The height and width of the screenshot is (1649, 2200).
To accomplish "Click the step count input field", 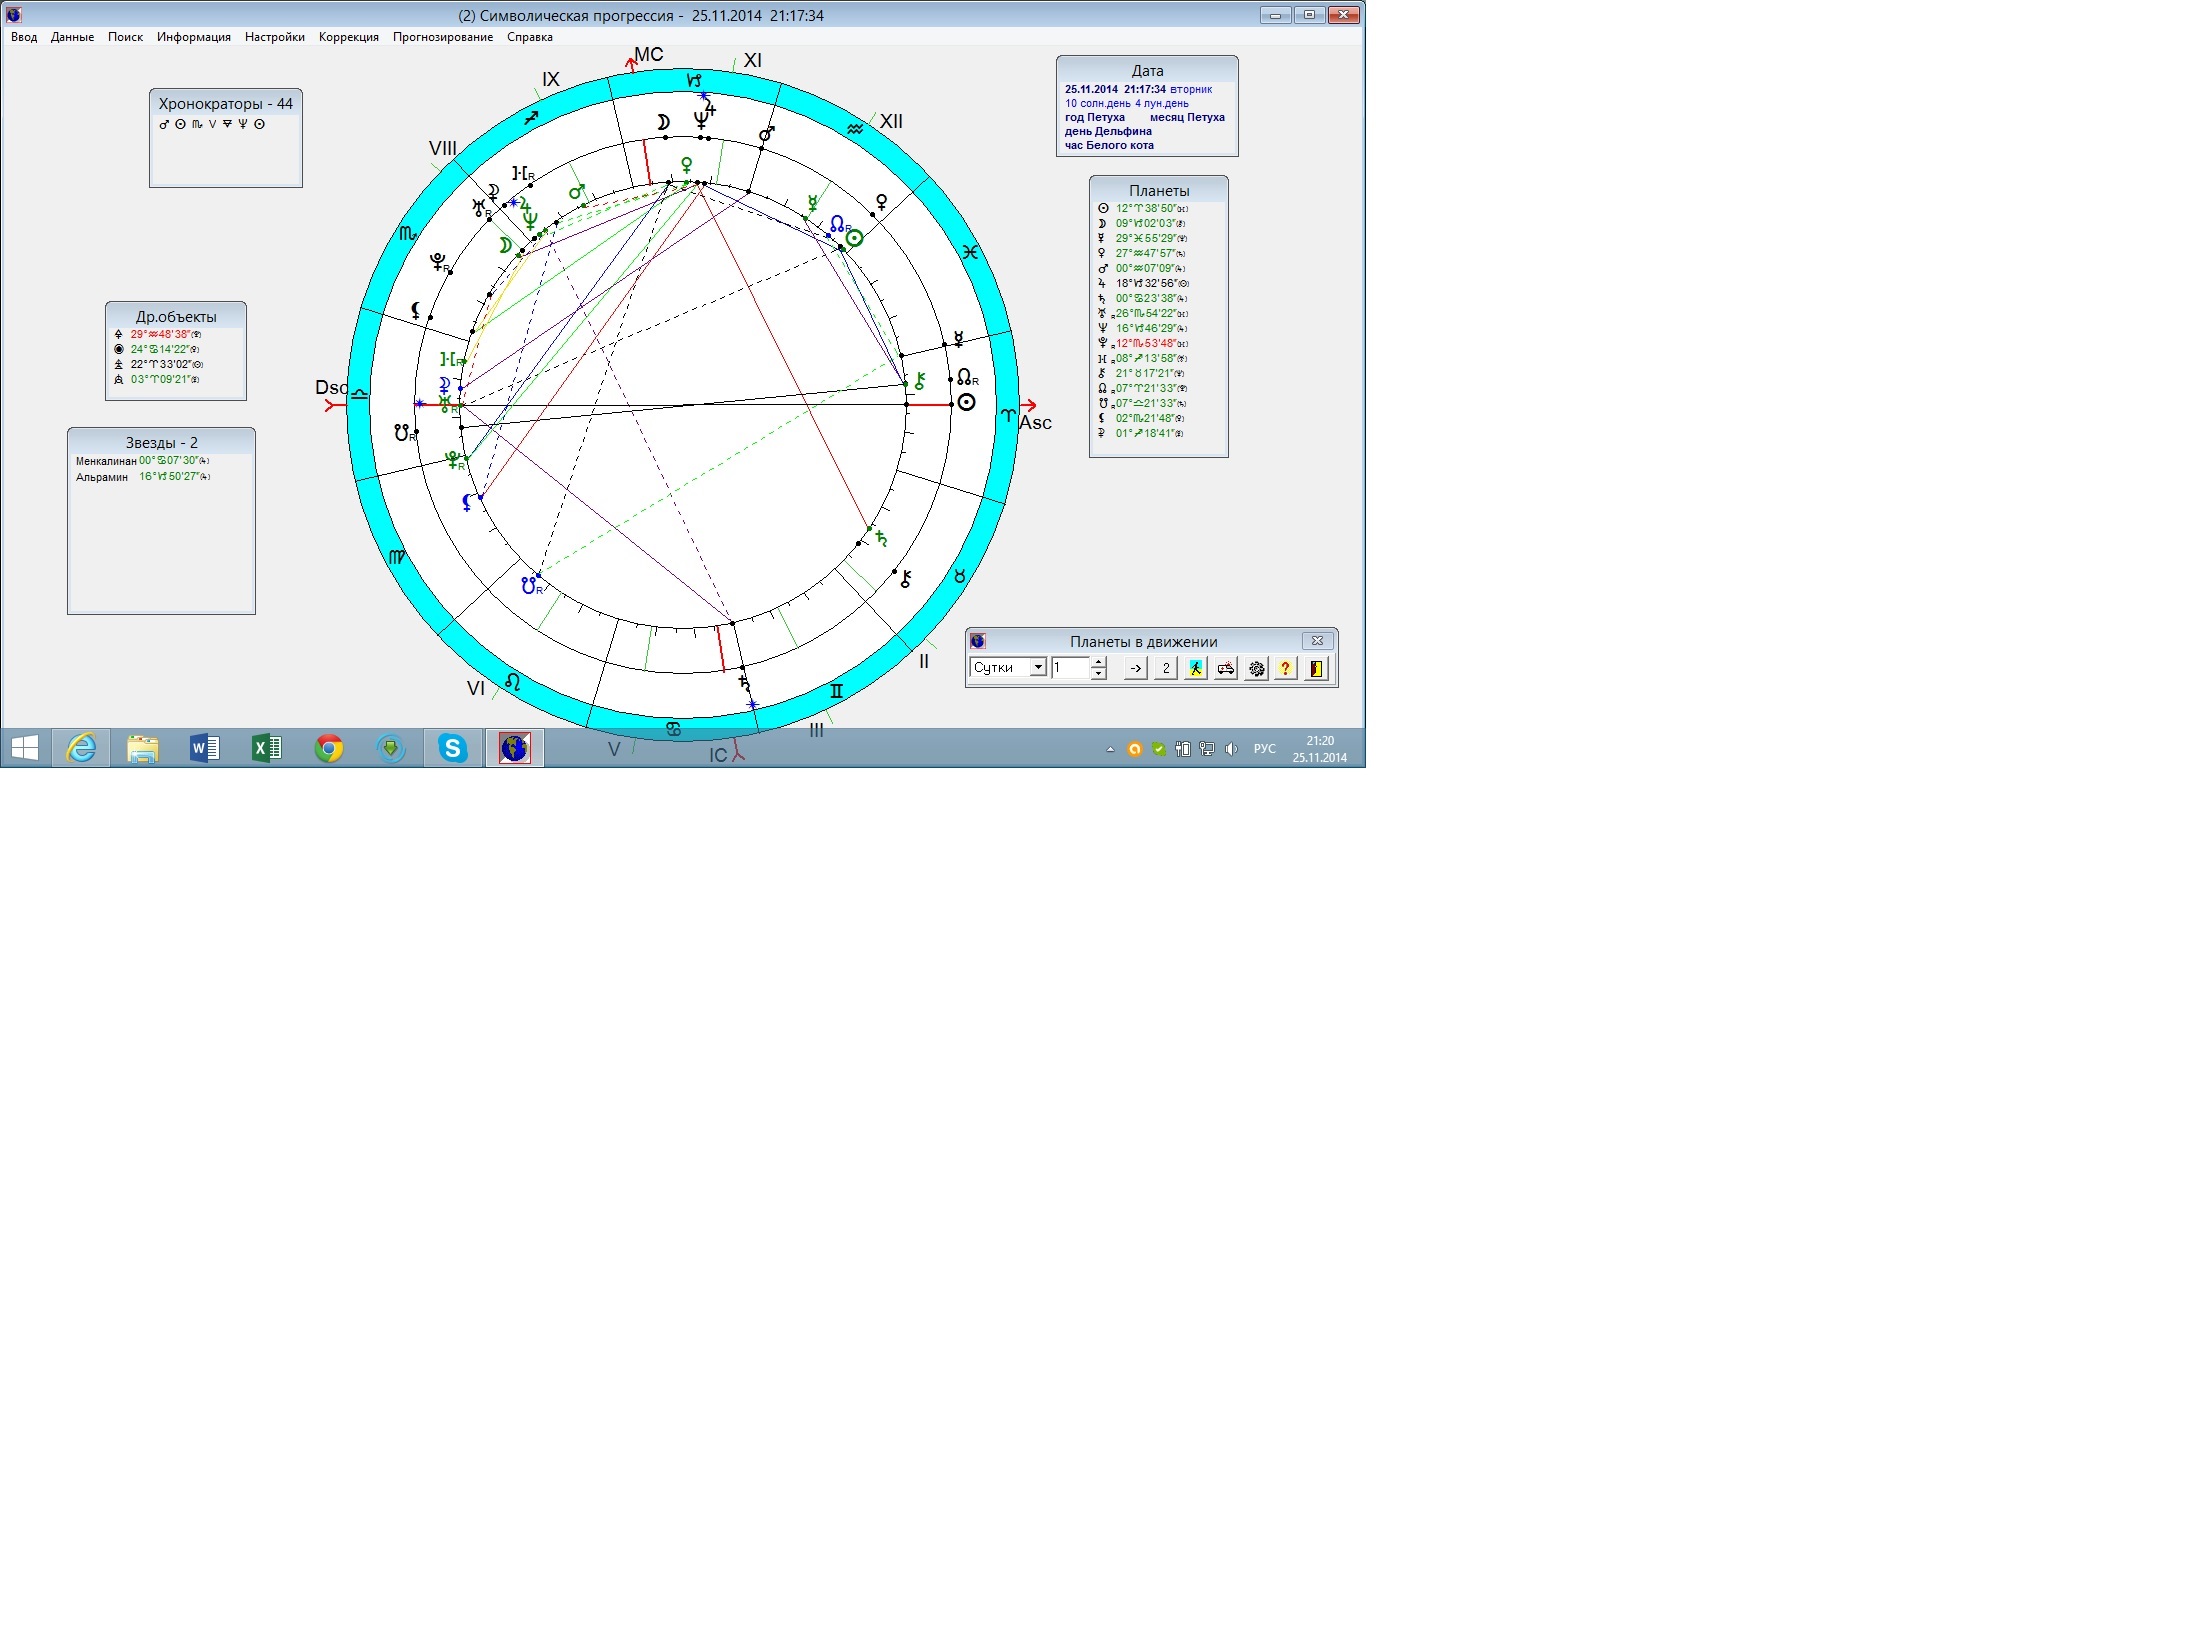I will [1070, 668].
